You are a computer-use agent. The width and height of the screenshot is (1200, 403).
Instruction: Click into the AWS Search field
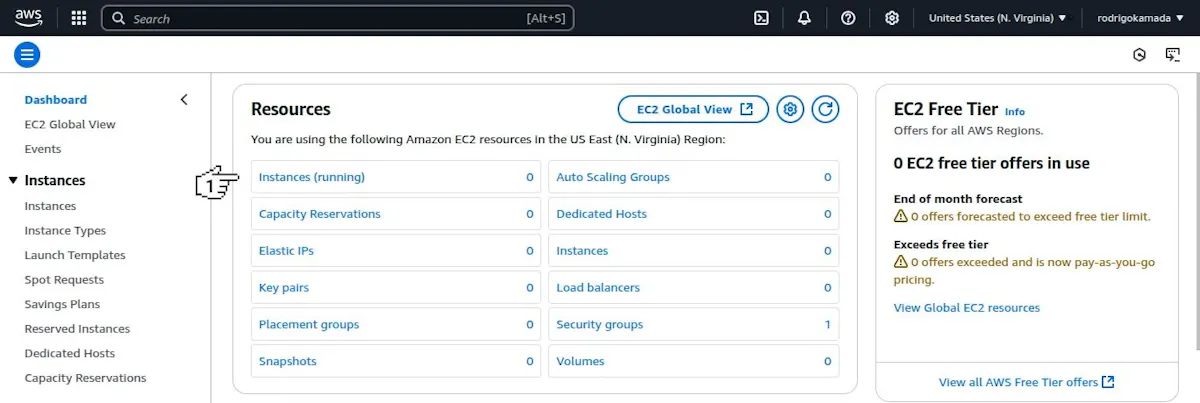[338, 18]
